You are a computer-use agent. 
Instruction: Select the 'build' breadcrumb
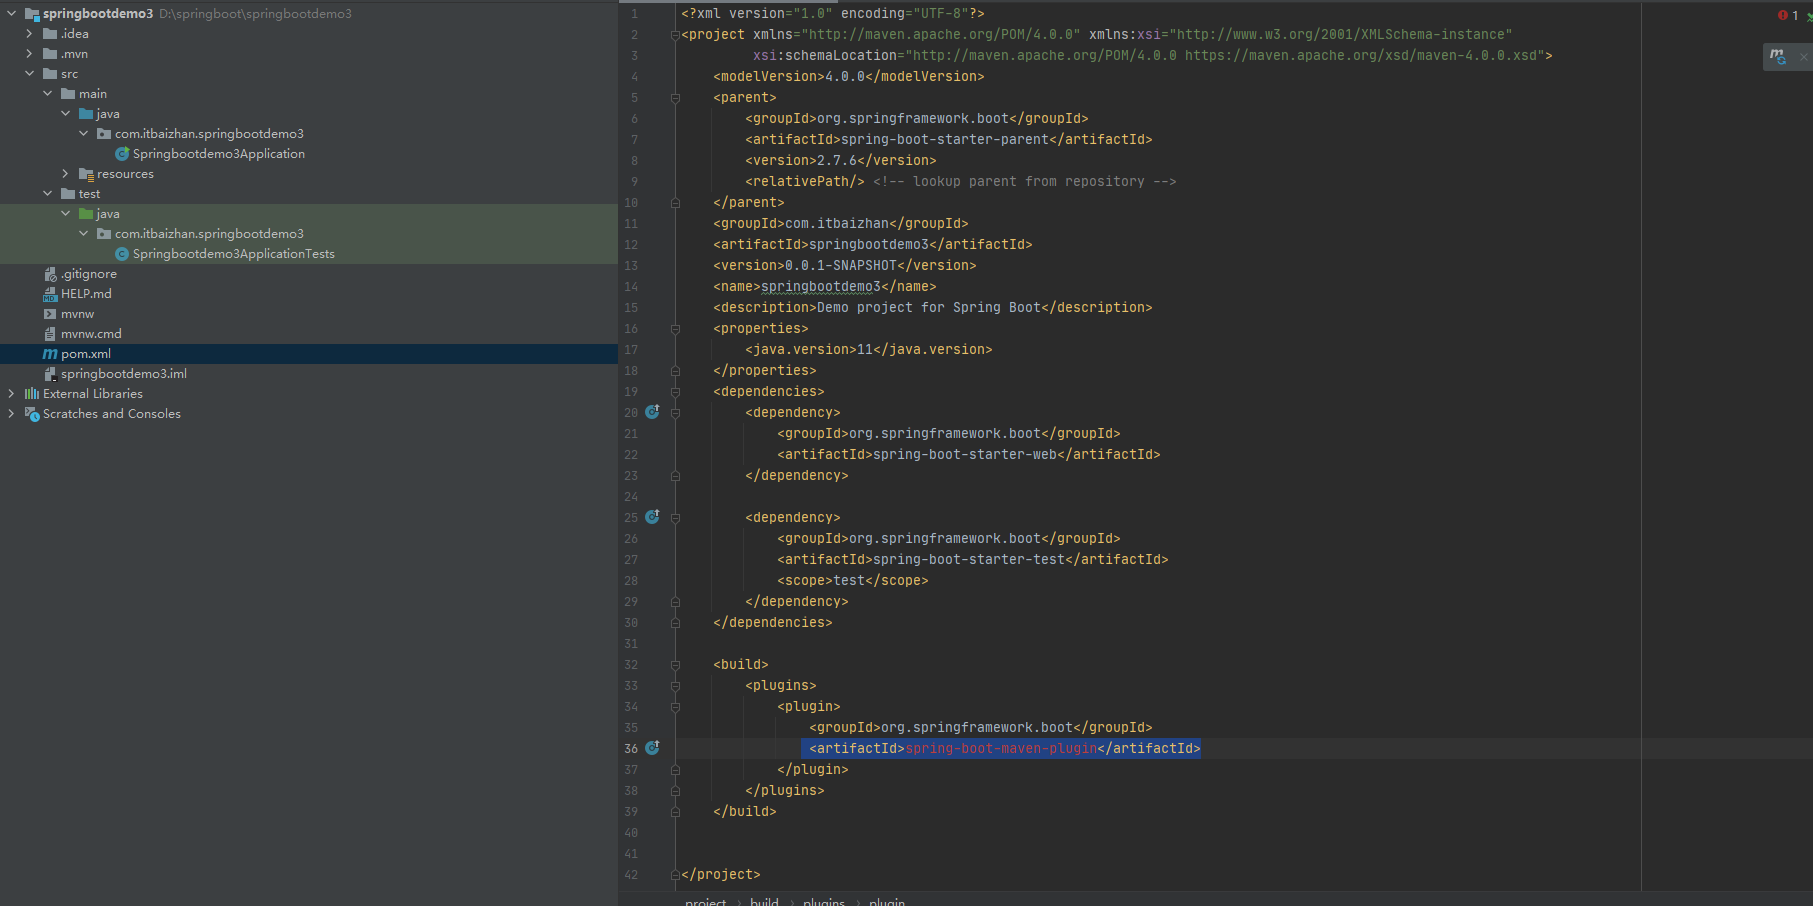764,901
